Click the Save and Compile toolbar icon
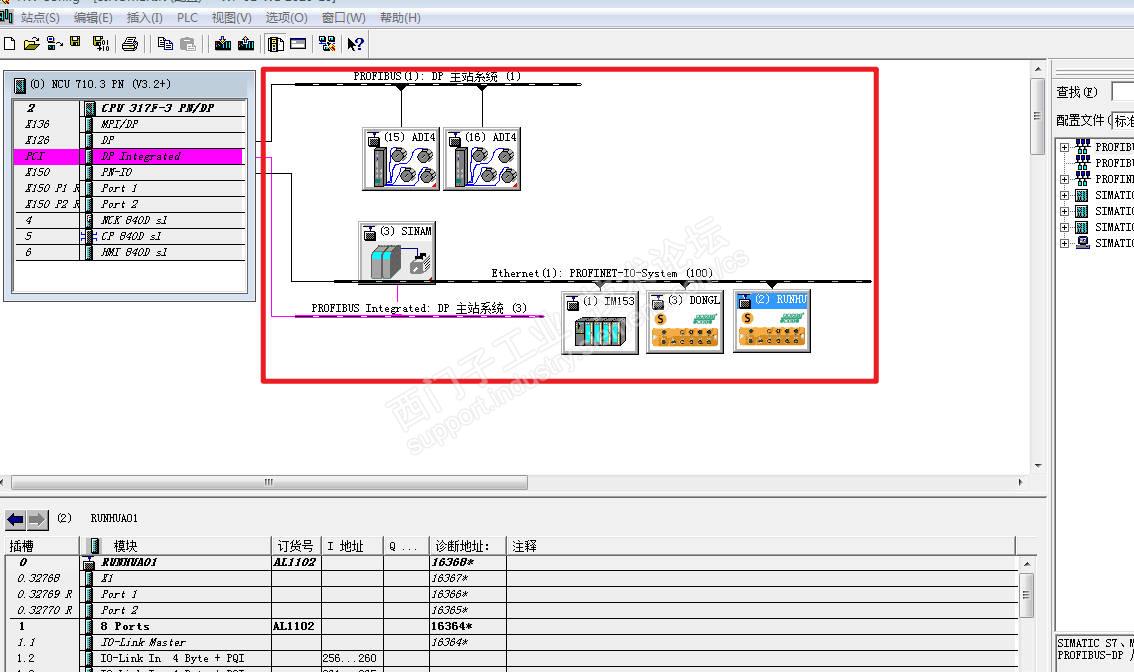The image size is (1134, 672). click(x=101, y=43)
